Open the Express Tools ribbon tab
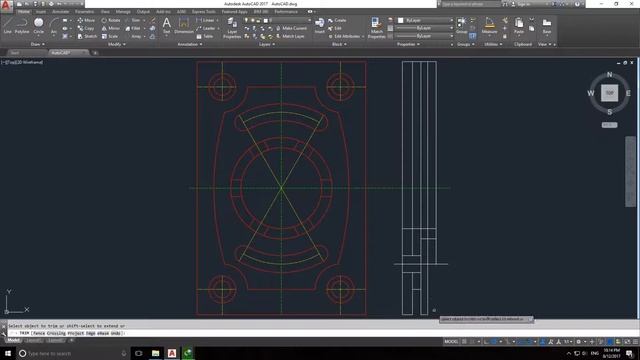This screenshot has width=640, height=360. [204, 12]
